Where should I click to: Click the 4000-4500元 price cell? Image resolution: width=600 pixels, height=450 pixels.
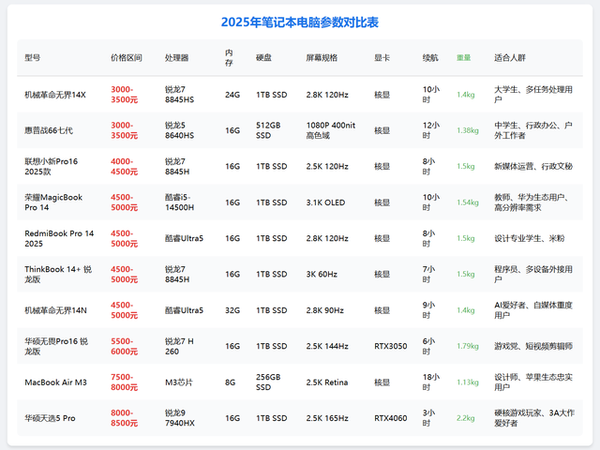(124, 166)
